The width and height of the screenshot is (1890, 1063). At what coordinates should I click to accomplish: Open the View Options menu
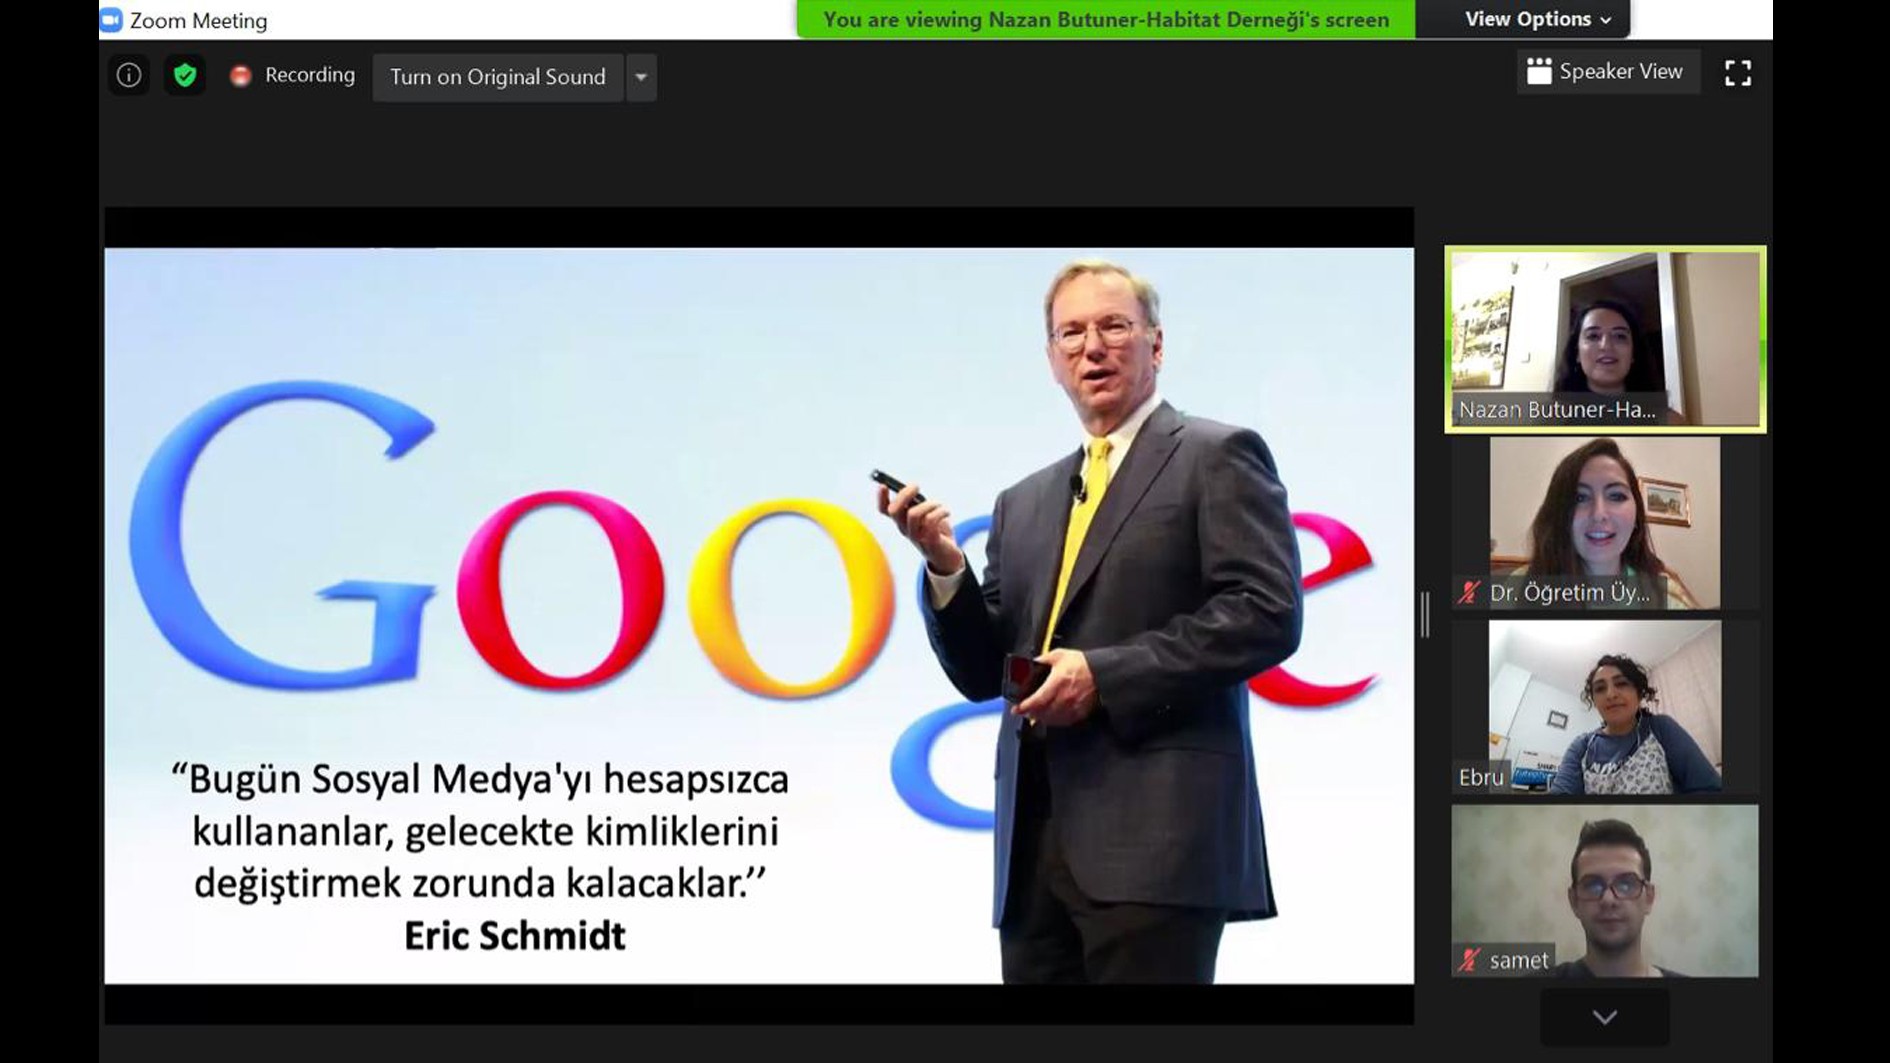tap(1537, 19)
